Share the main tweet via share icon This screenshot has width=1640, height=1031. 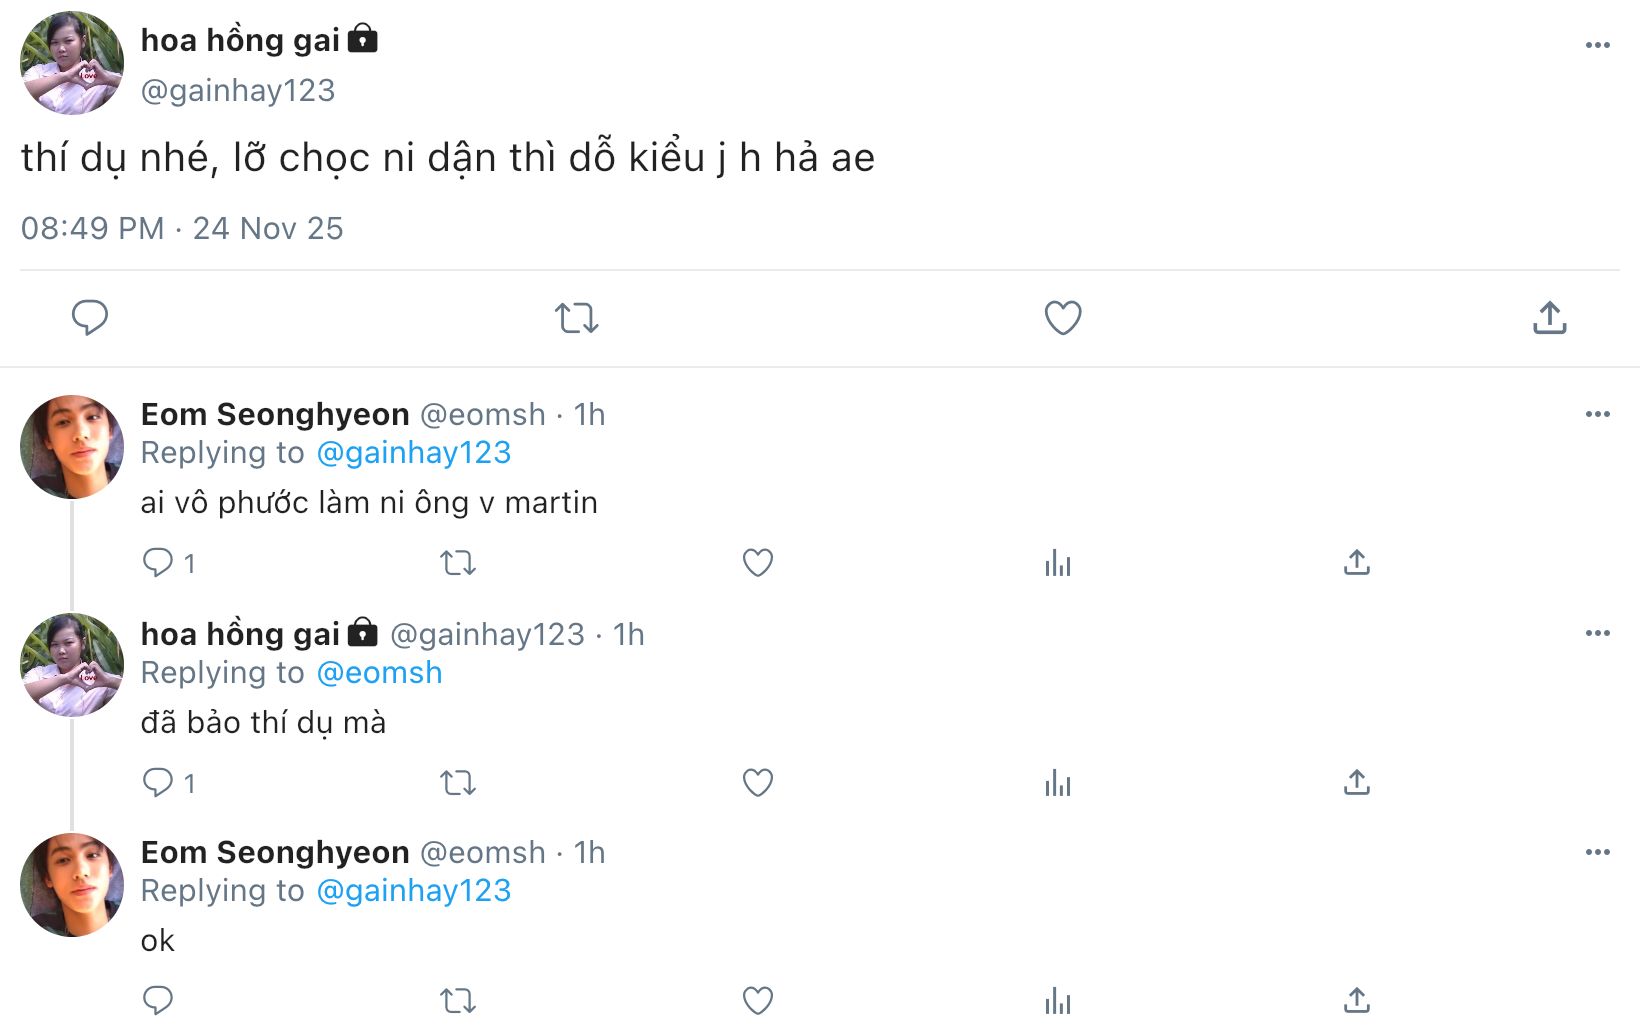click(1549, 318)
